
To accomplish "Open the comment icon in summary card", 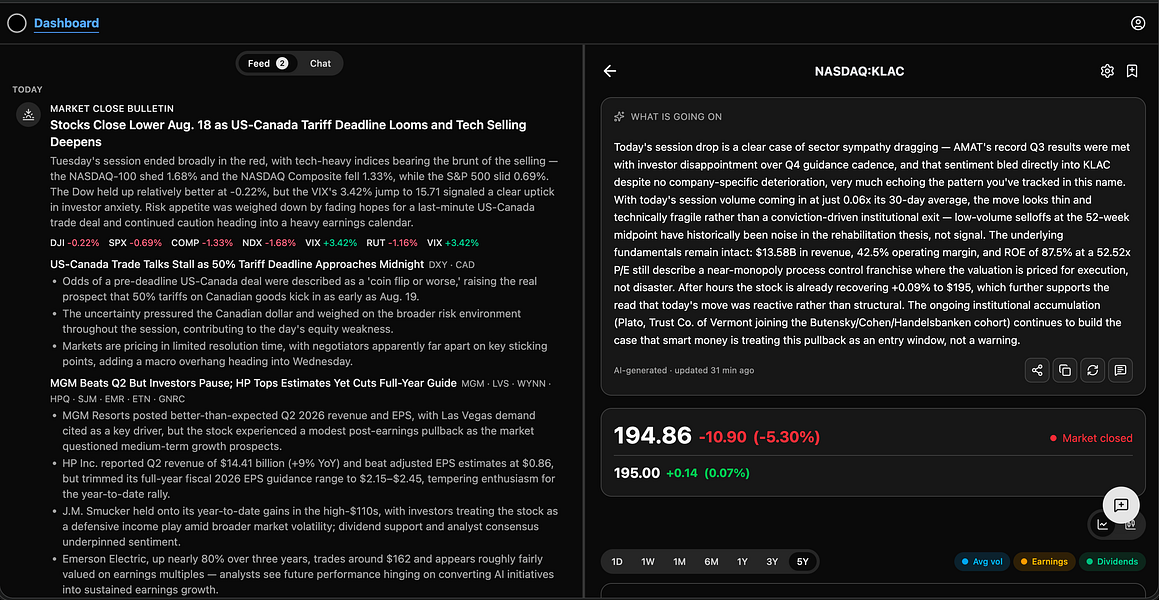I will point(1120,370).
